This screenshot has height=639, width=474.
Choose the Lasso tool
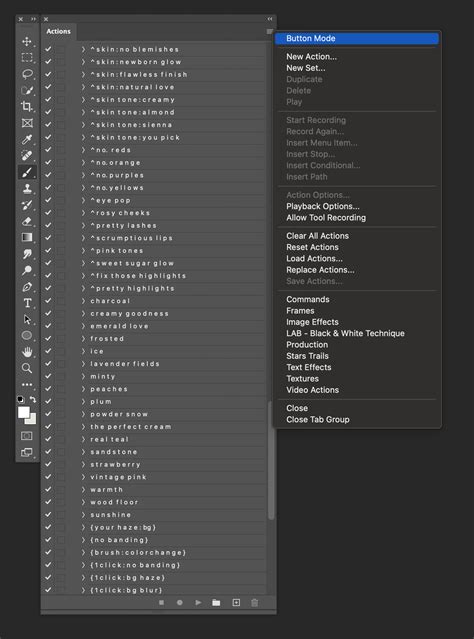pos(27,74)
